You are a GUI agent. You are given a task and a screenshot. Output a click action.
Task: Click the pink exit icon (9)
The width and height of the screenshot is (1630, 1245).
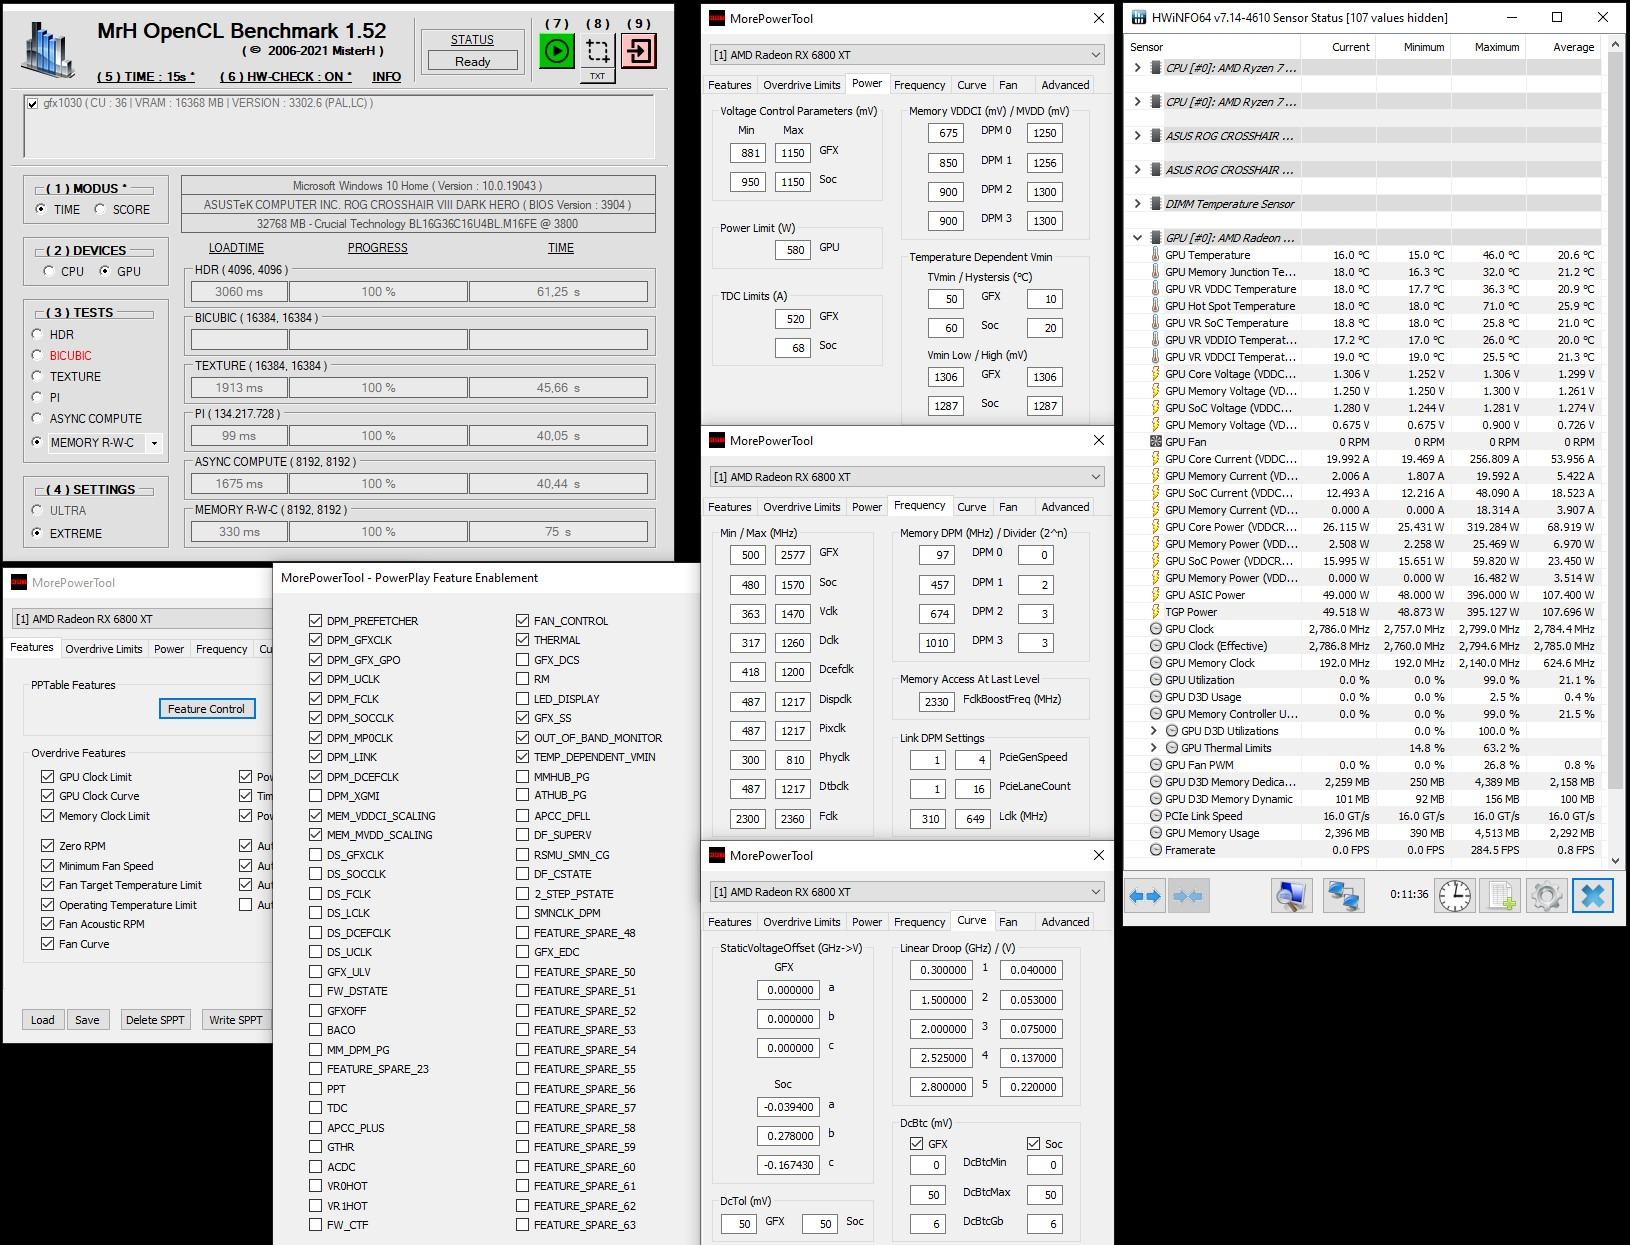639,51
